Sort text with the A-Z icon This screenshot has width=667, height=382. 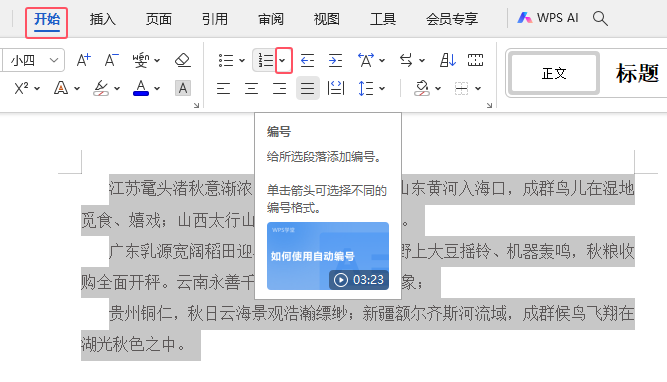pos(448,60)
